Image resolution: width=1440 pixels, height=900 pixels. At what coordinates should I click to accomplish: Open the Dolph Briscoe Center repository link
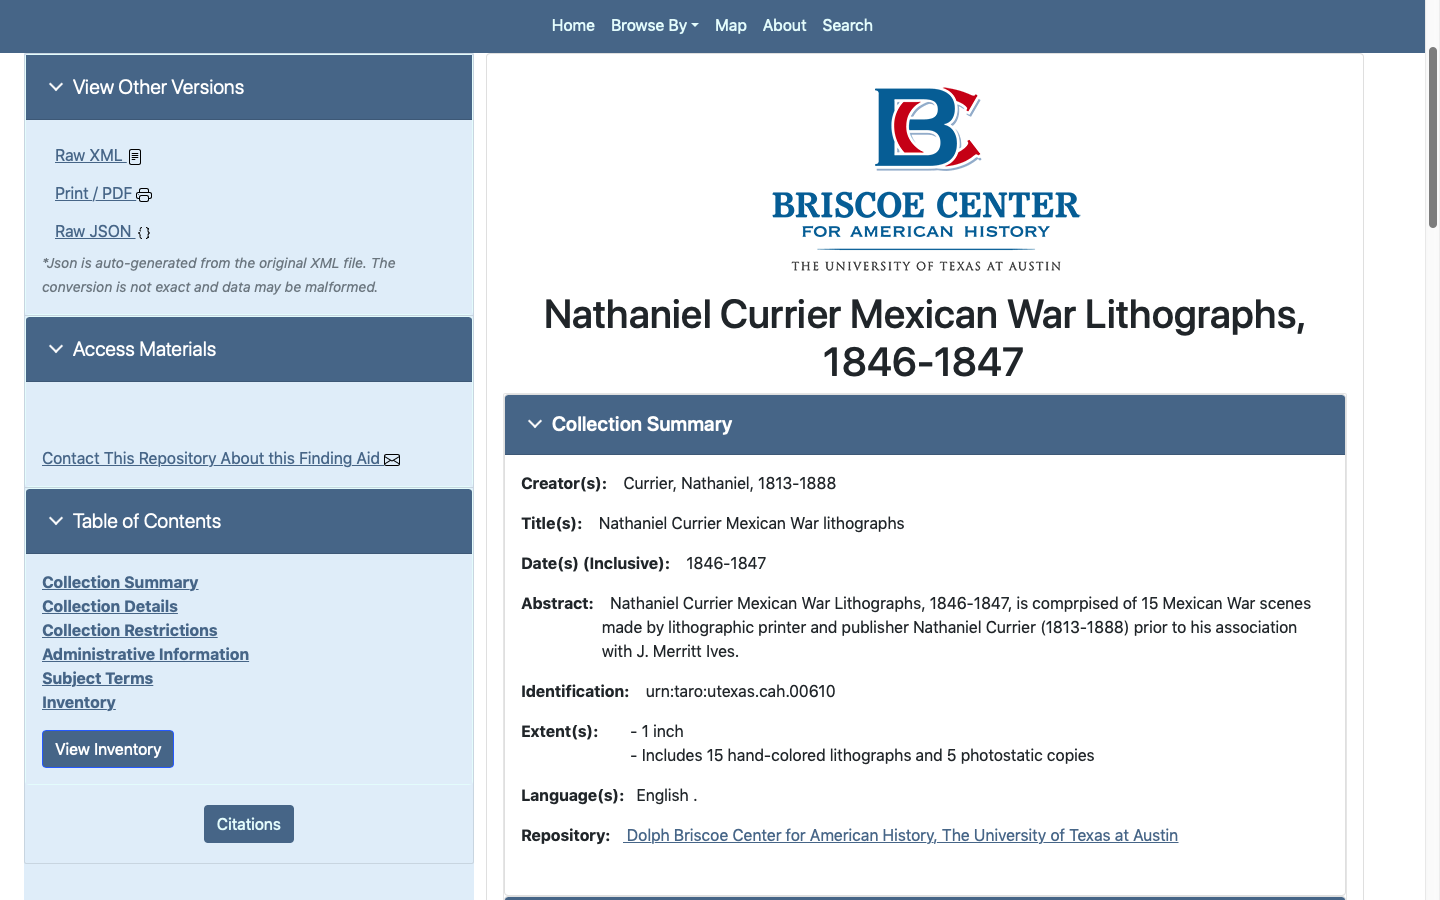[x=901, y=836]
